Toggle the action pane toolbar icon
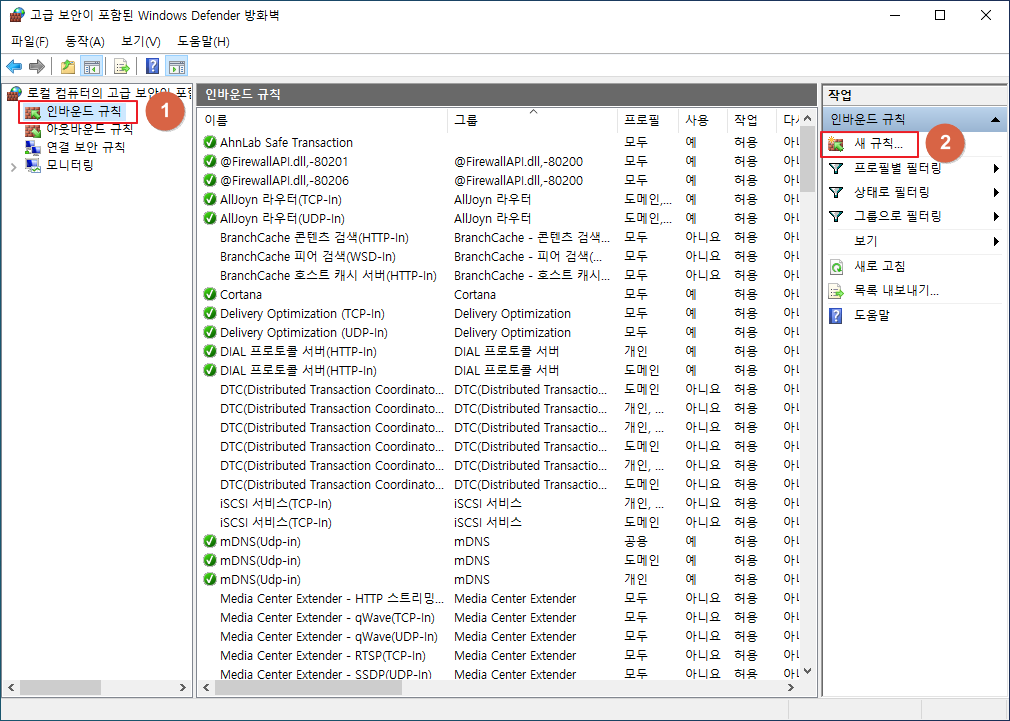The width and height of the screenshot is (1010, 721). point(176,66)
